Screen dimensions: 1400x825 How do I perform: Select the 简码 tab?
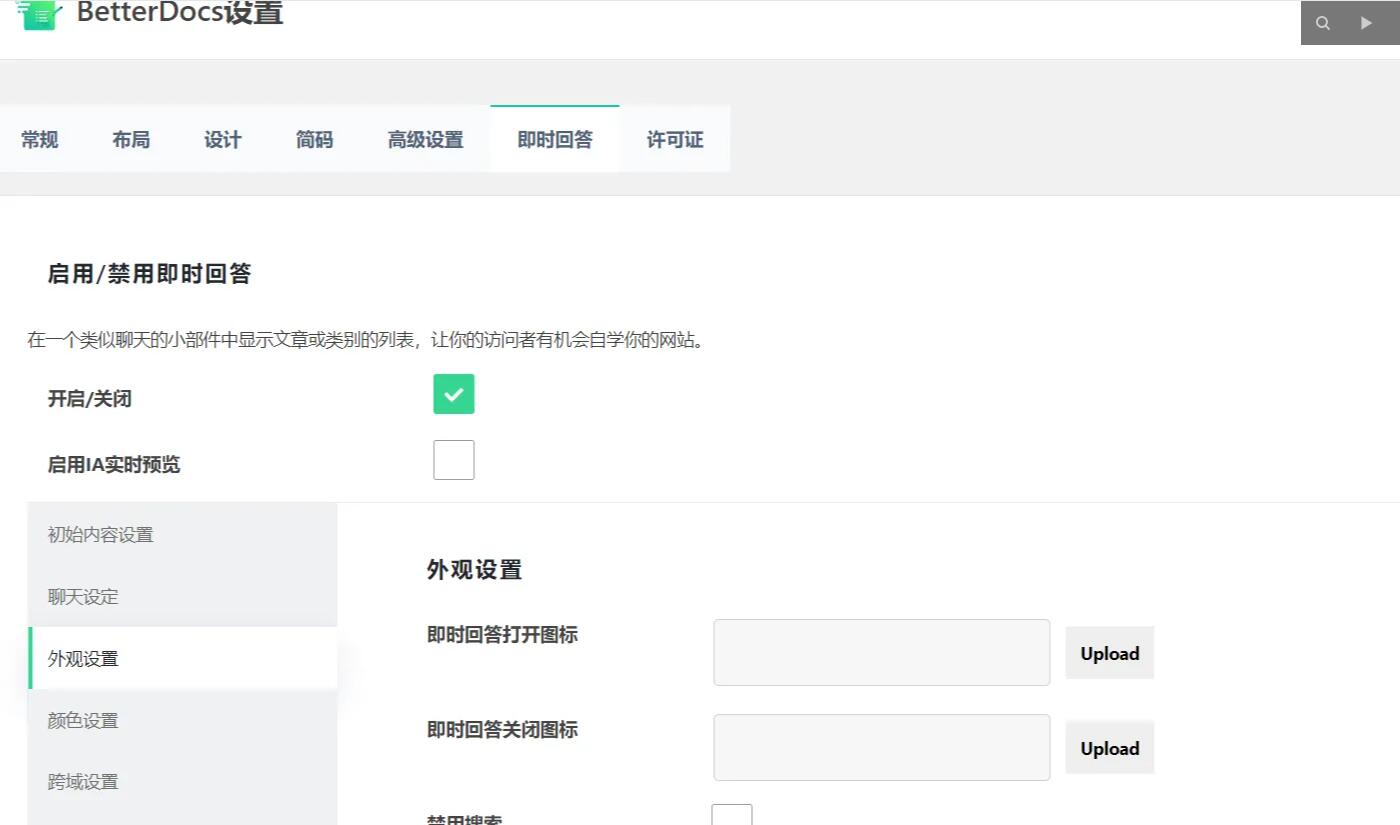(314, 140)
